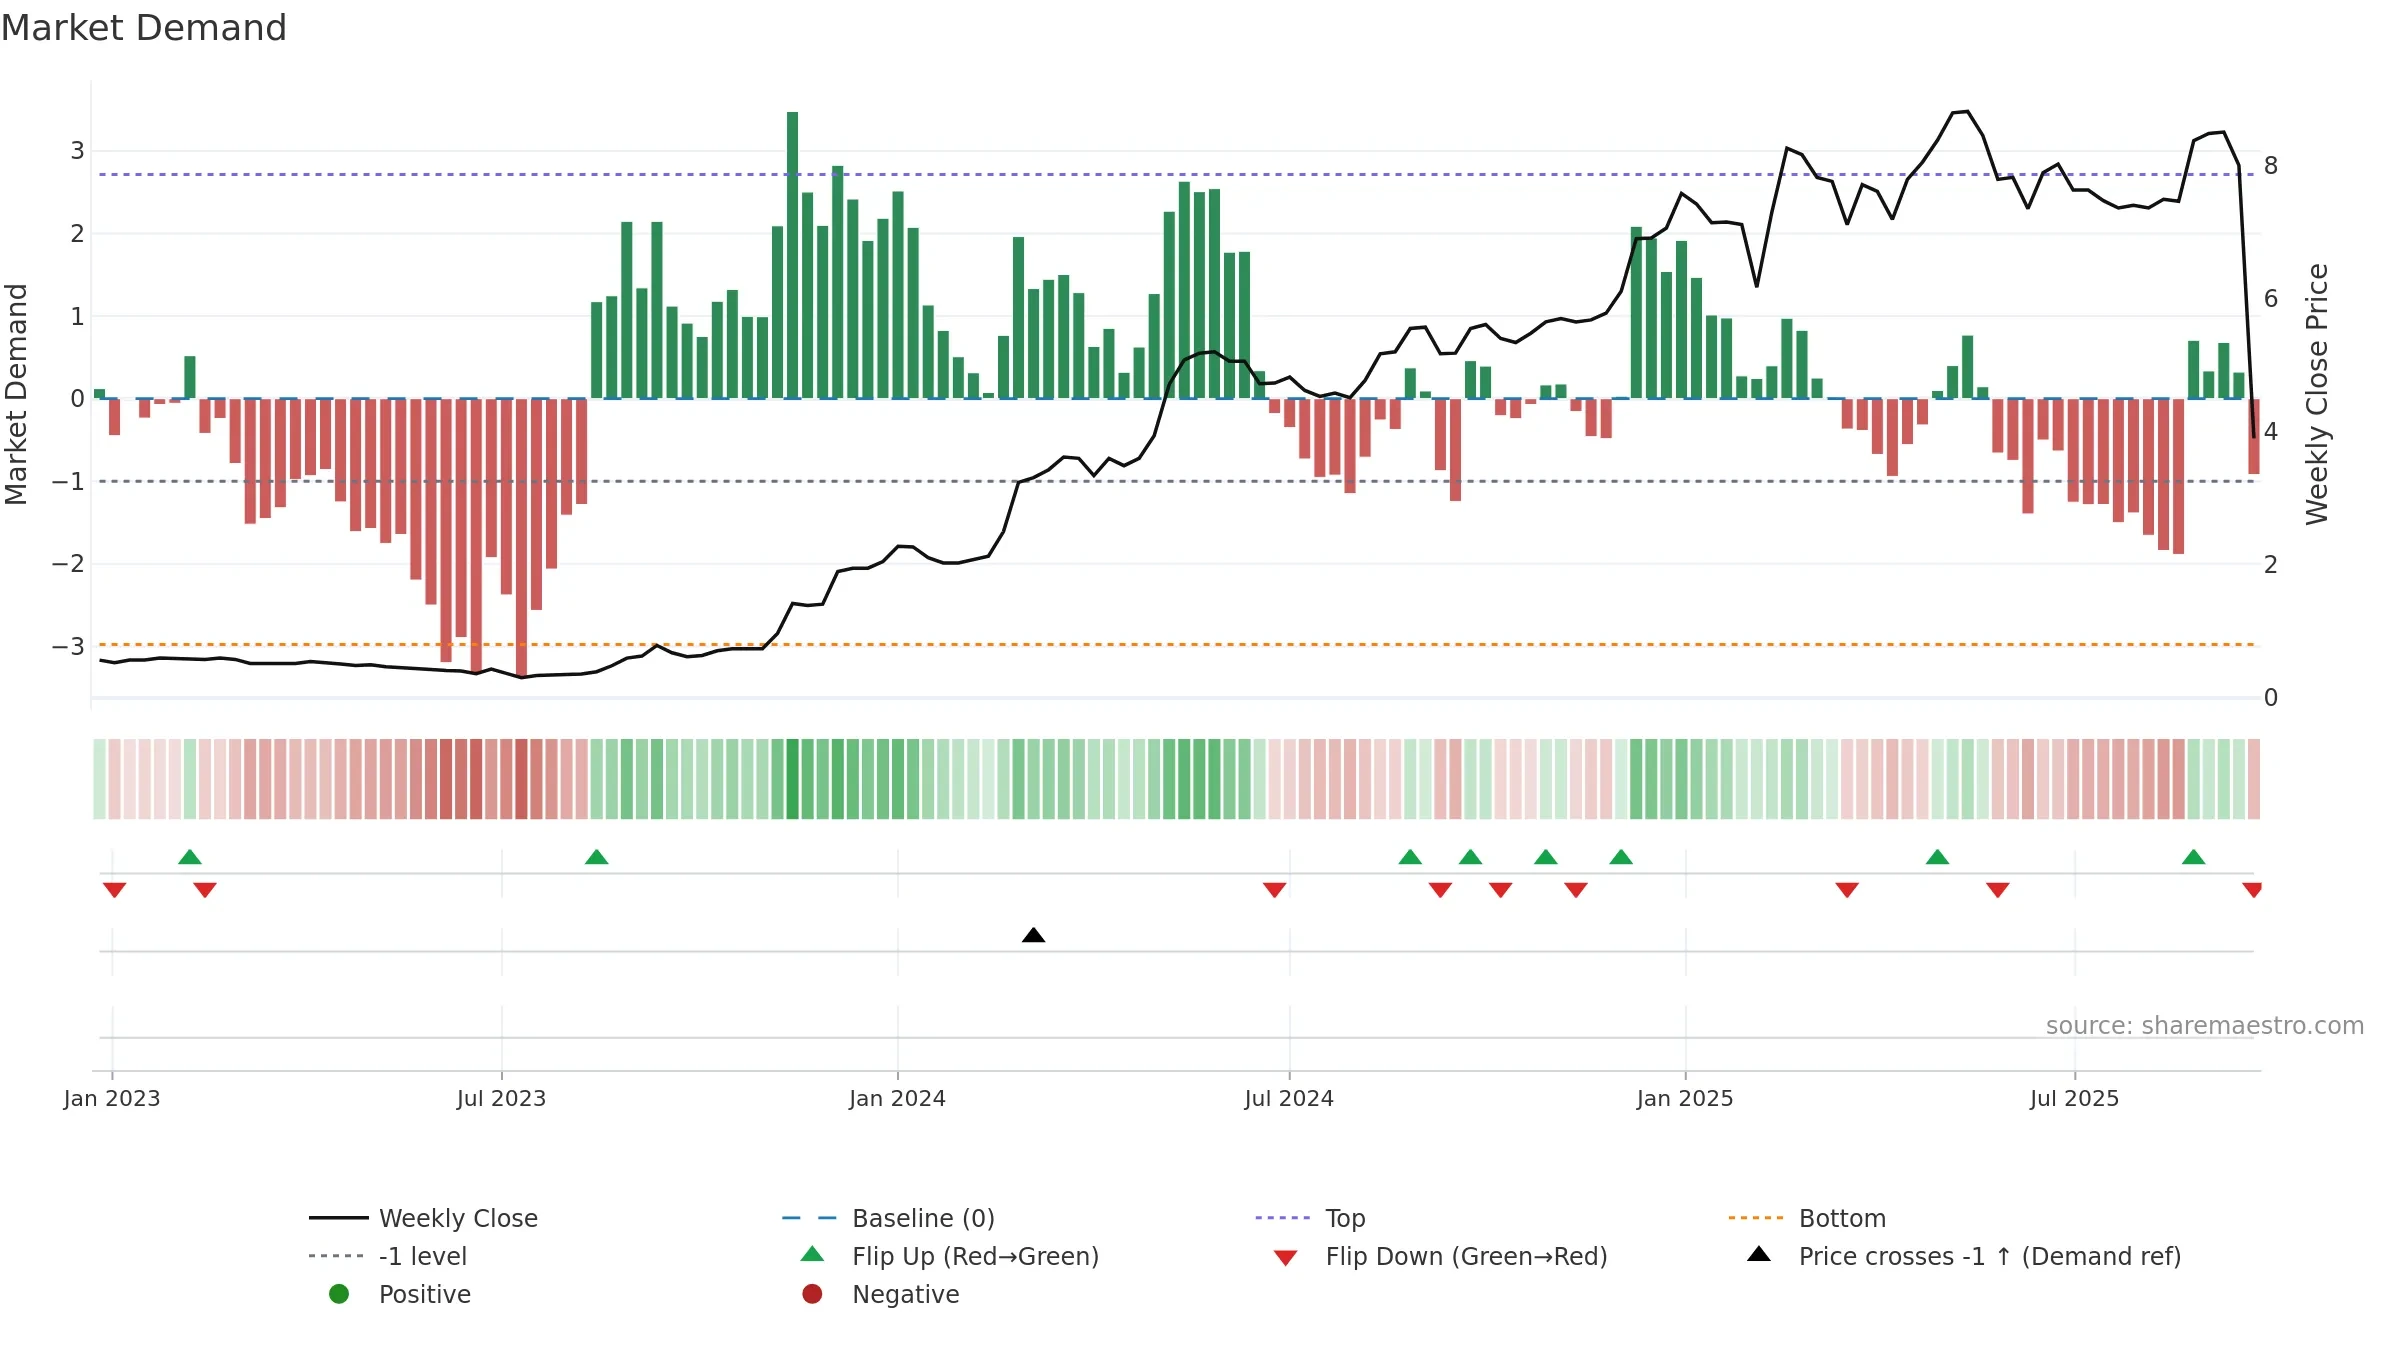Click the green flip-up marker near Apr 2025
The height and width of the screenshot is (1350, 2400).
click(x=1937, y=857)
